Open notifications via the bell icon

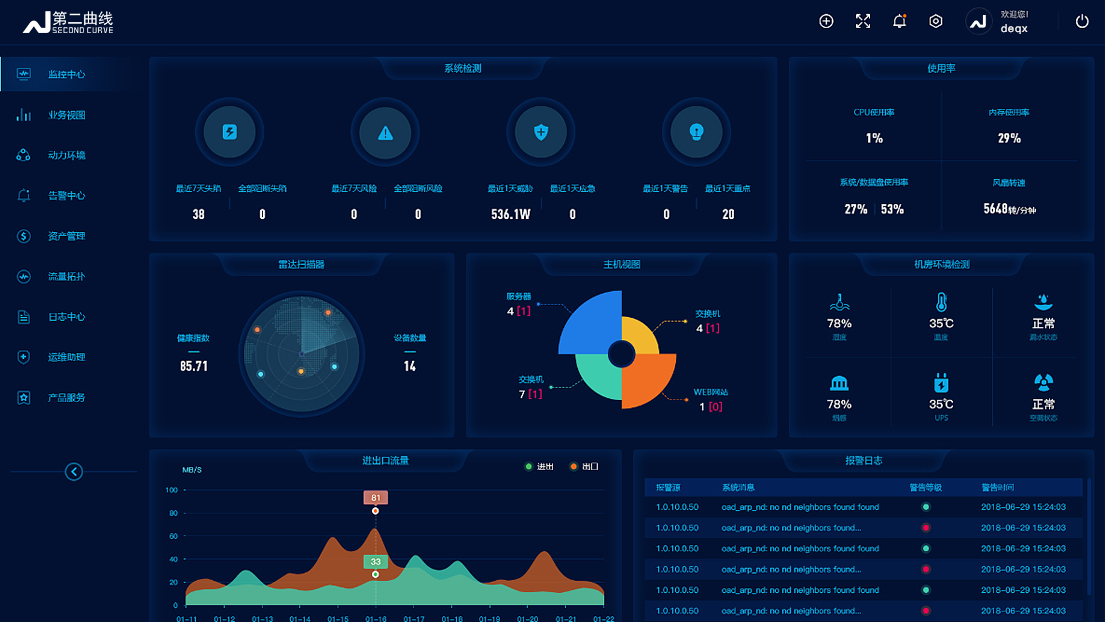tap(899, 21)
